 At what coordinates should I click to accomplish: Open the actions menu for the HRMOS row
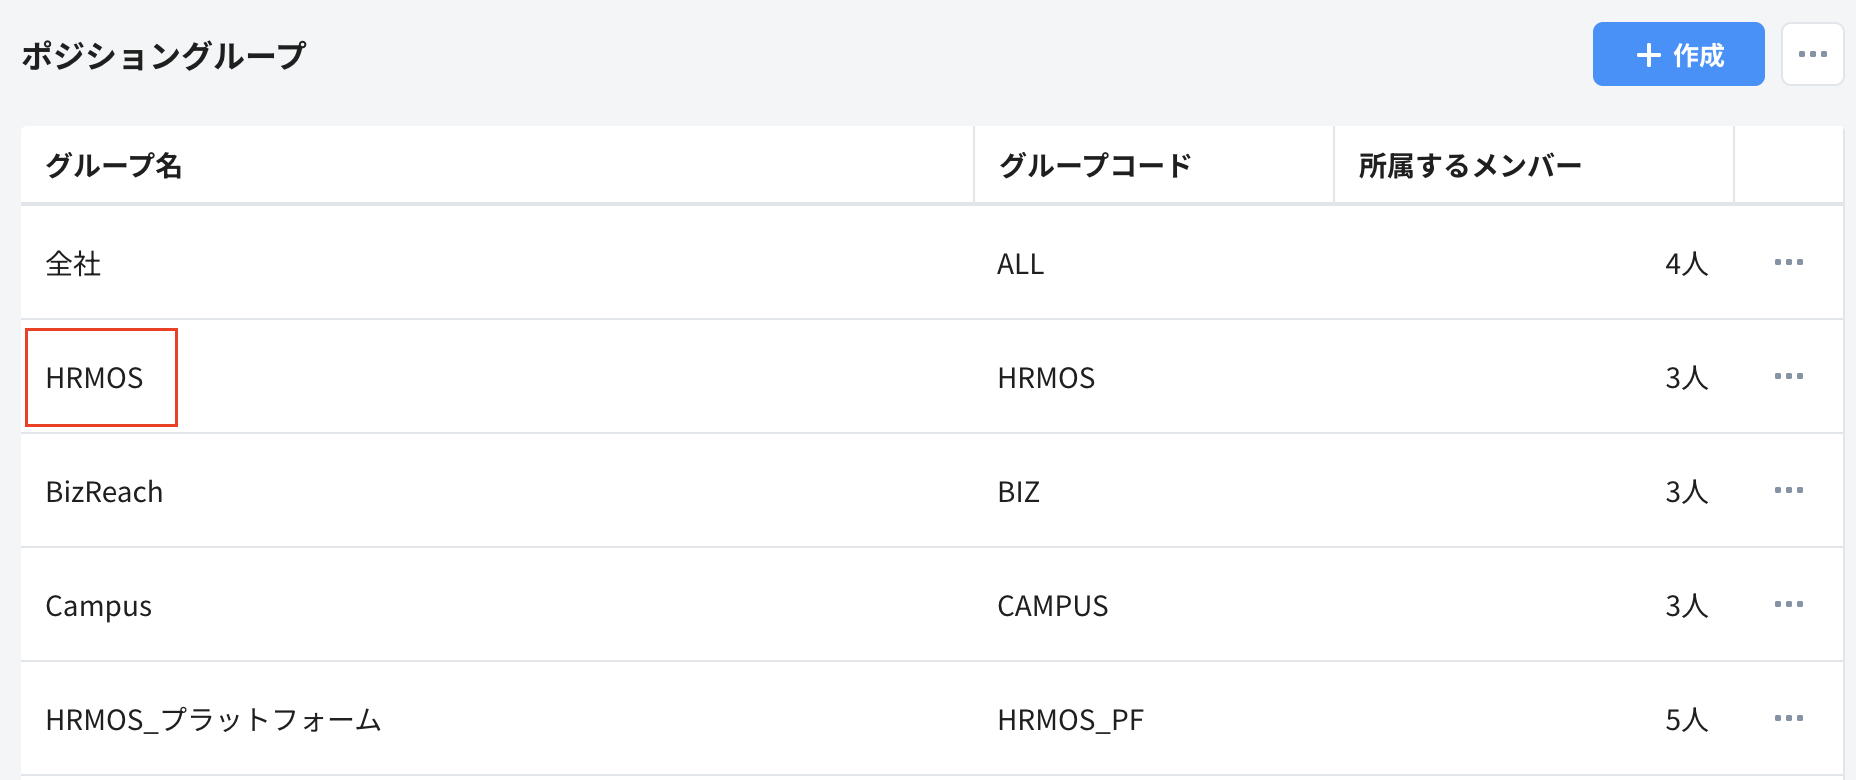click(x=1789, y=377)
